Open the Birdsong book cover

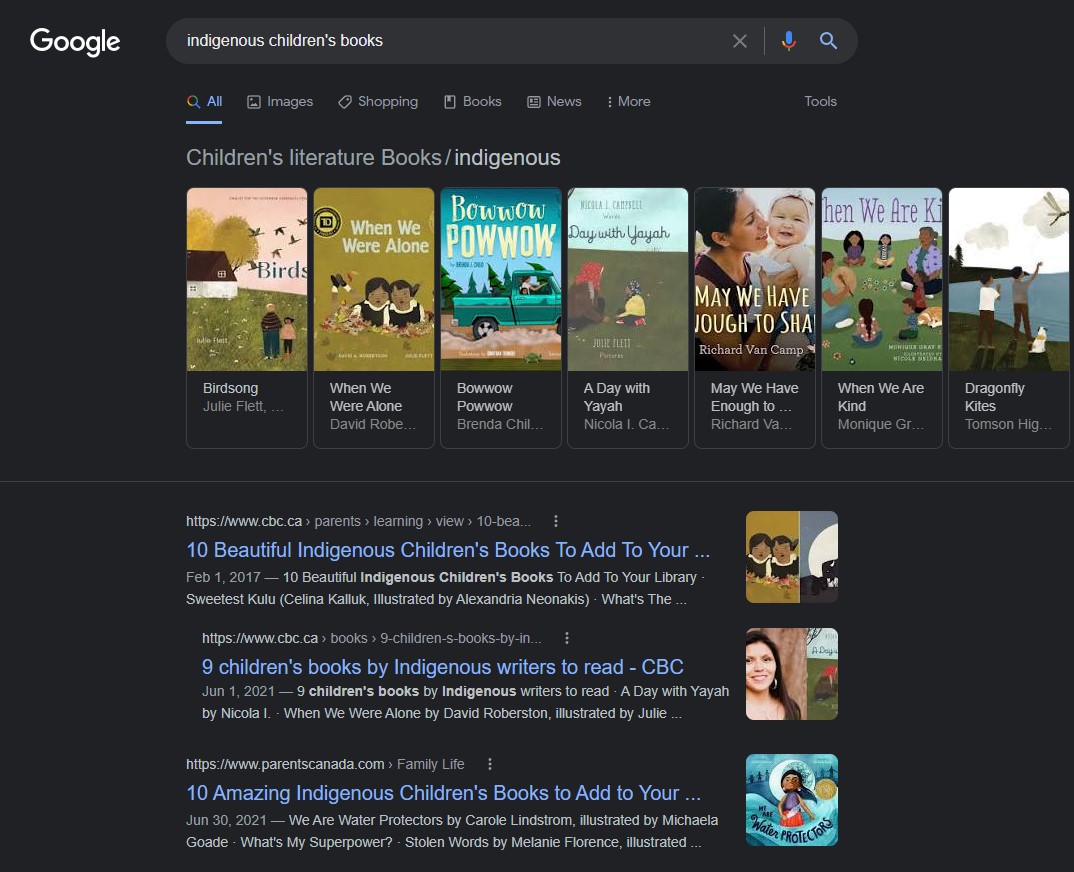247,279
